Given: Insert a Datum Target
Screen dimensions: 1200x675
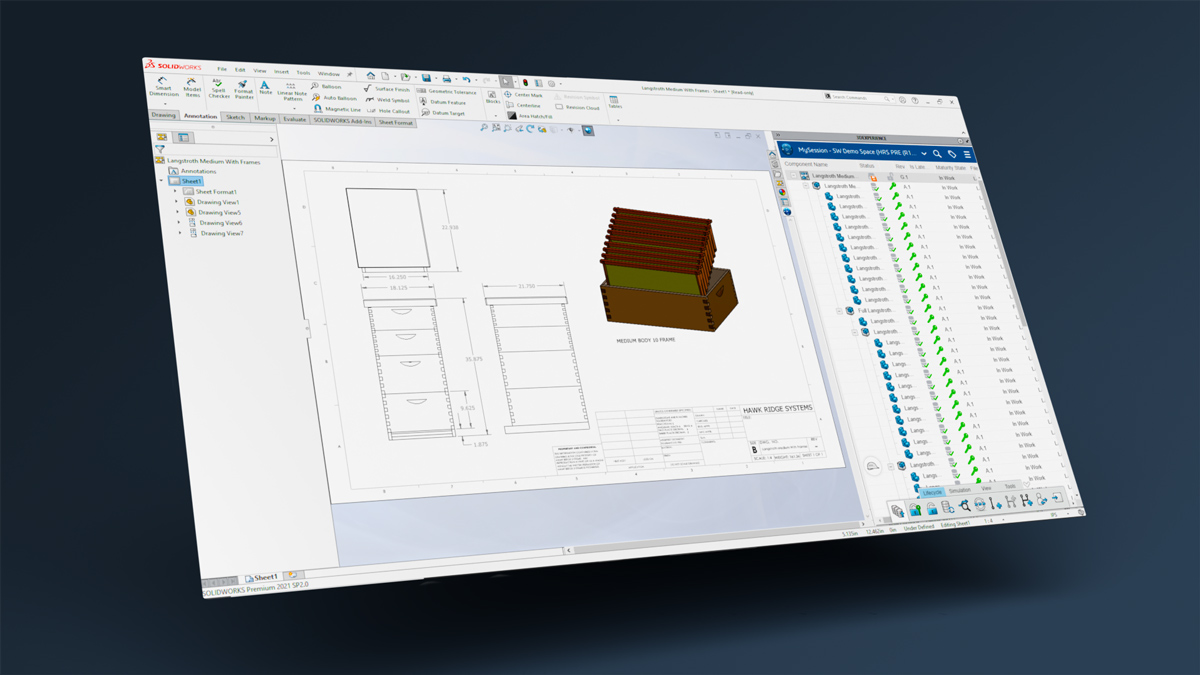Looking at the screenshot, I should coord(442,113).
